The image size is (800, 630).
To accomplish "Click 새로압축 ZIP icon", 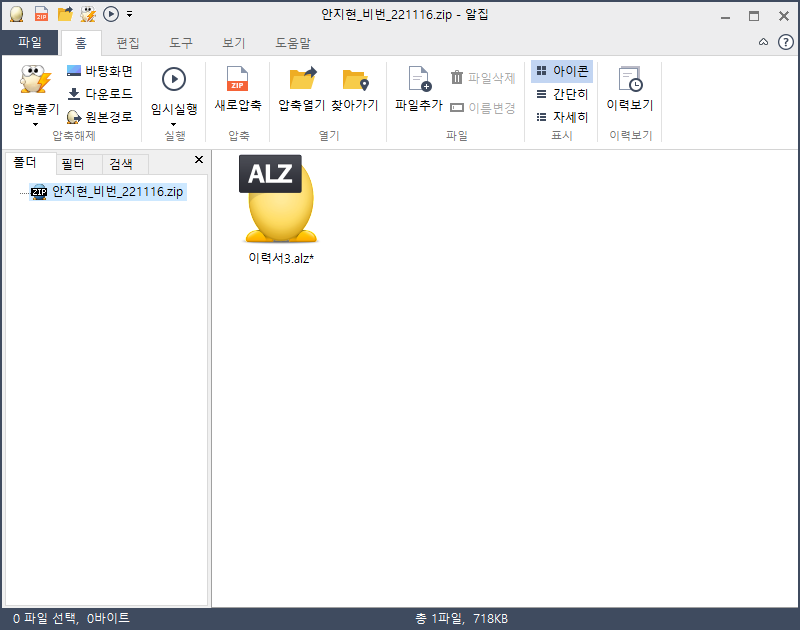I will click(x=237, y=80).
